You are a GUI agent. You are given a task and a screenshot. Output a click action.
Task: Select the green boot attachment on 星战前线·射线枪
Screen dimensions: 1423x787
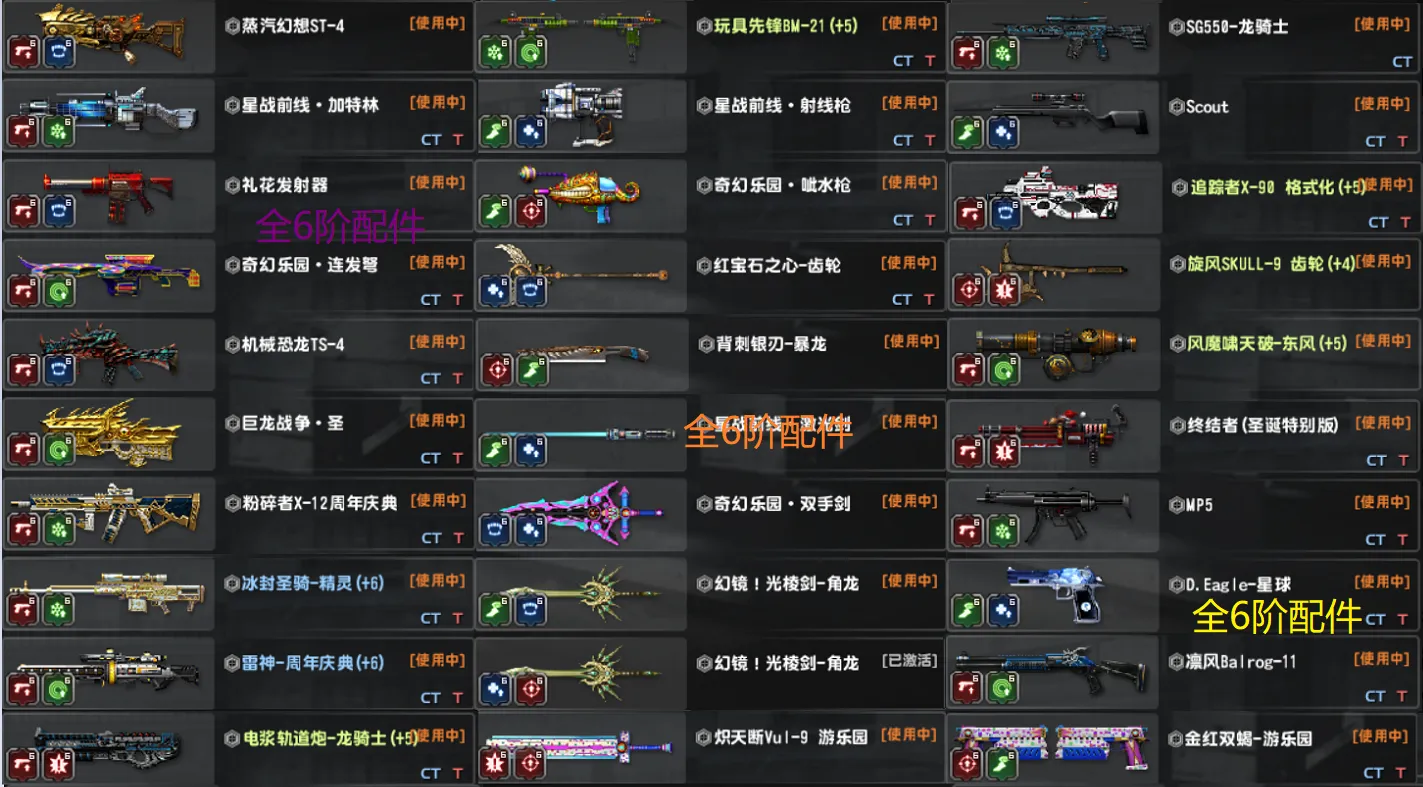[495, 133]
